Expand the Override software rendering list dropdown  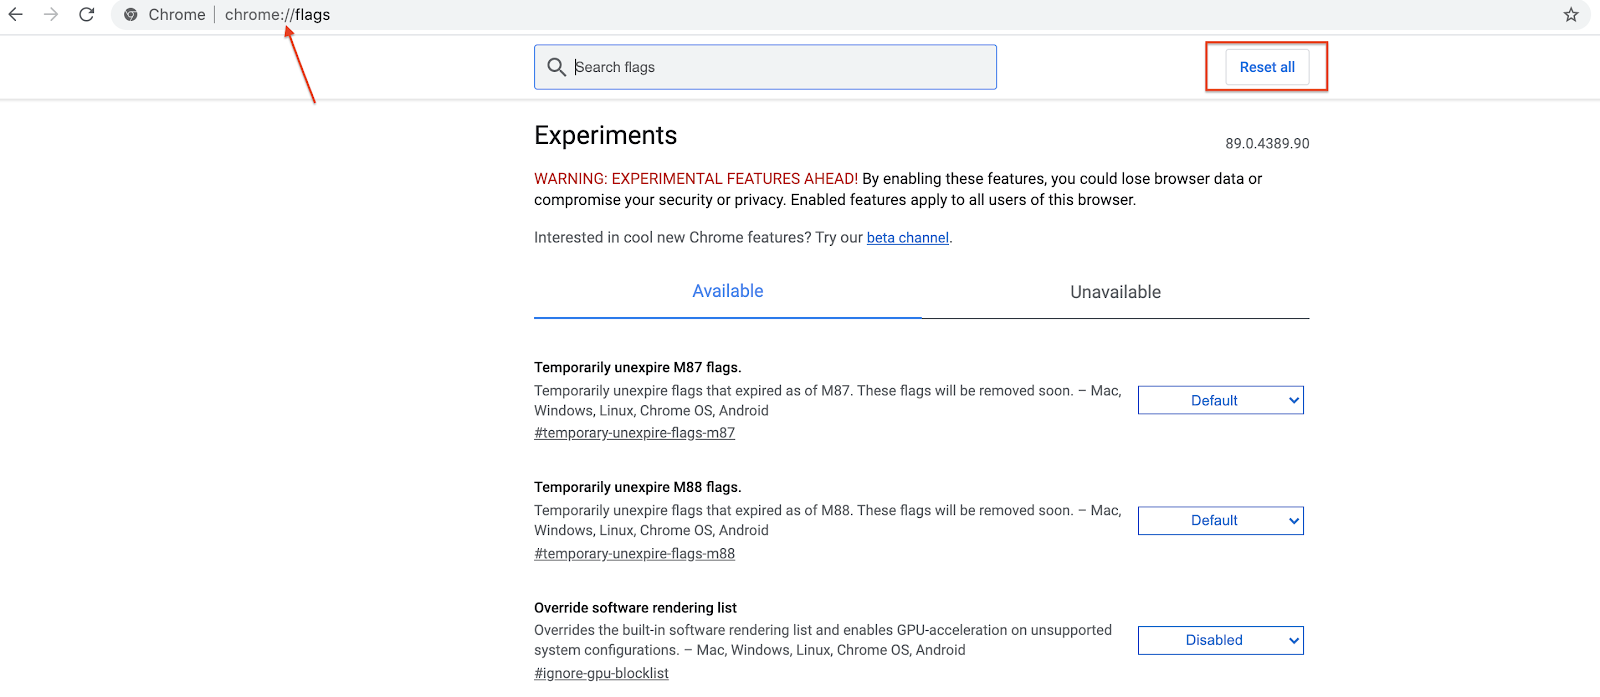point(1220,641)
